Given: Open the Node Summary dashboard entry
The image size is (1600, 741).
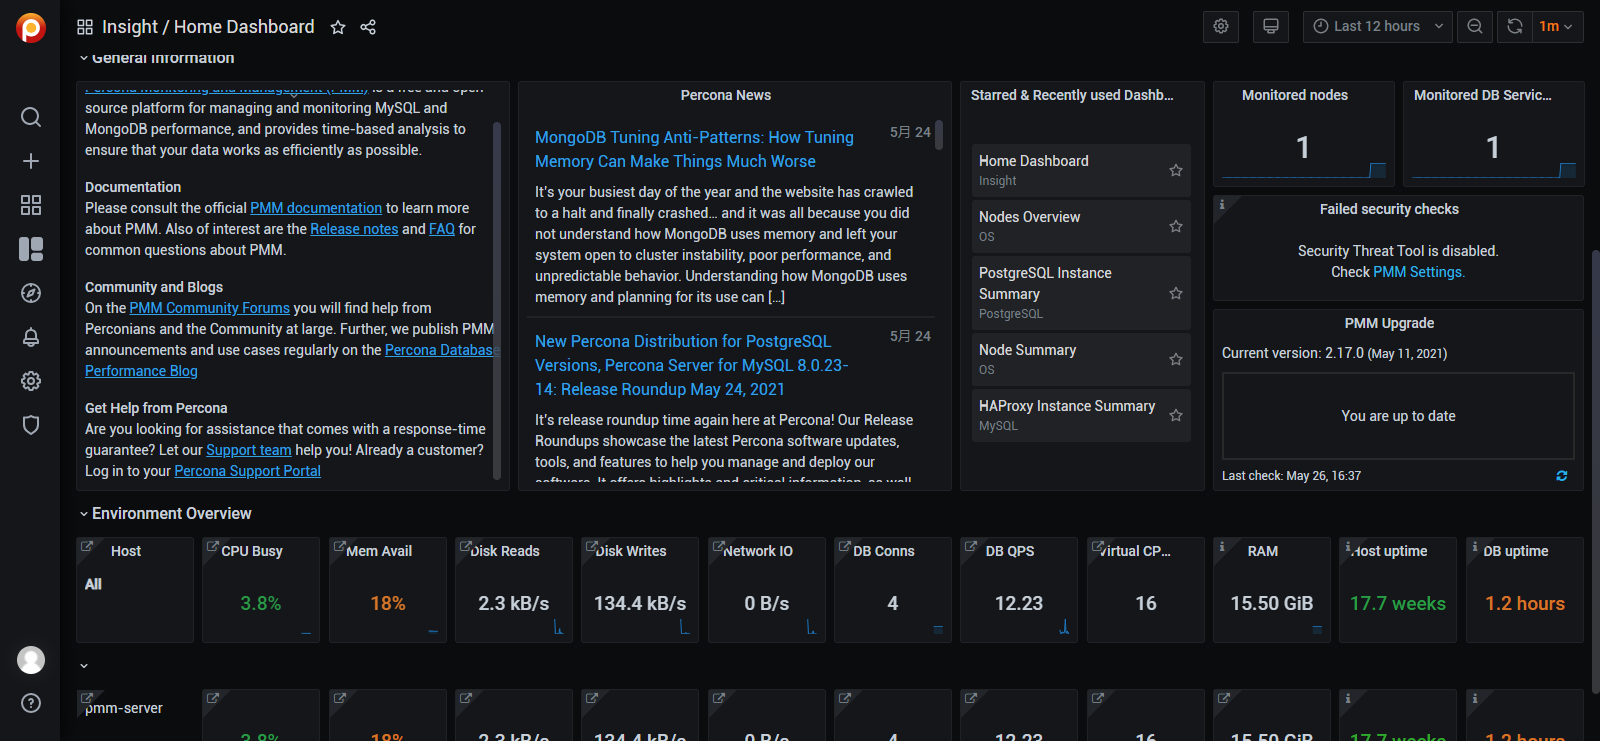Looking at the screenshot, I should click(1027, 350).
